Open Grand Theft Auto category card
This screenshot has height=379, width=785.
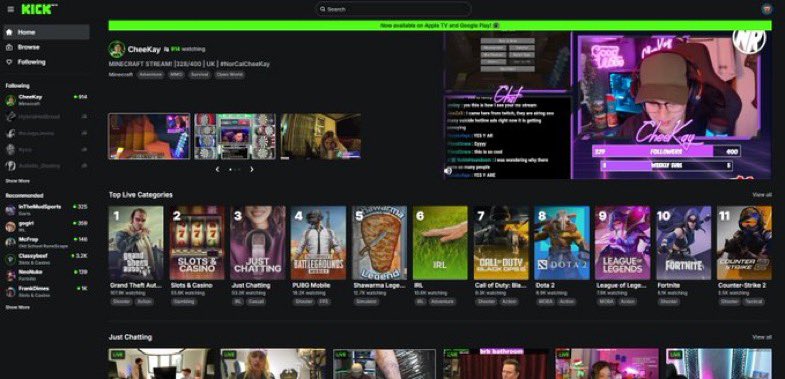pos(136,243)
